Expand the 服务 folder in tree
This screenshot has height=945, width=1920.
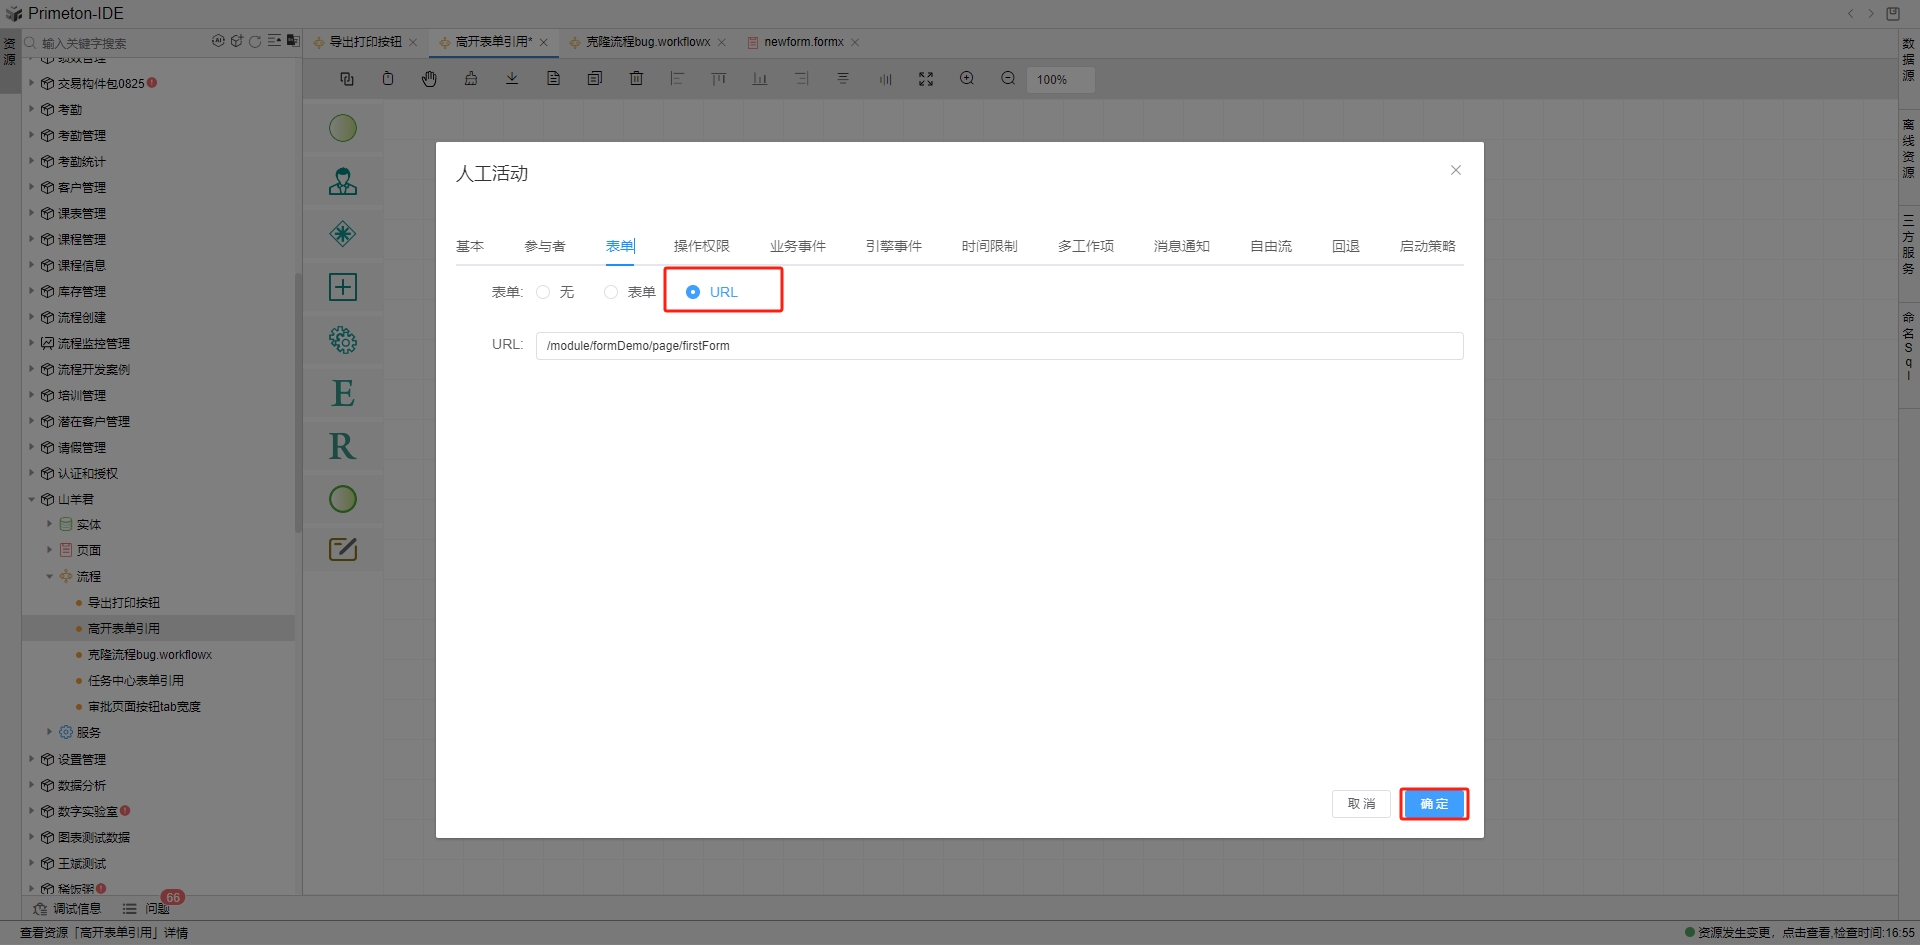tap(49, 732)
